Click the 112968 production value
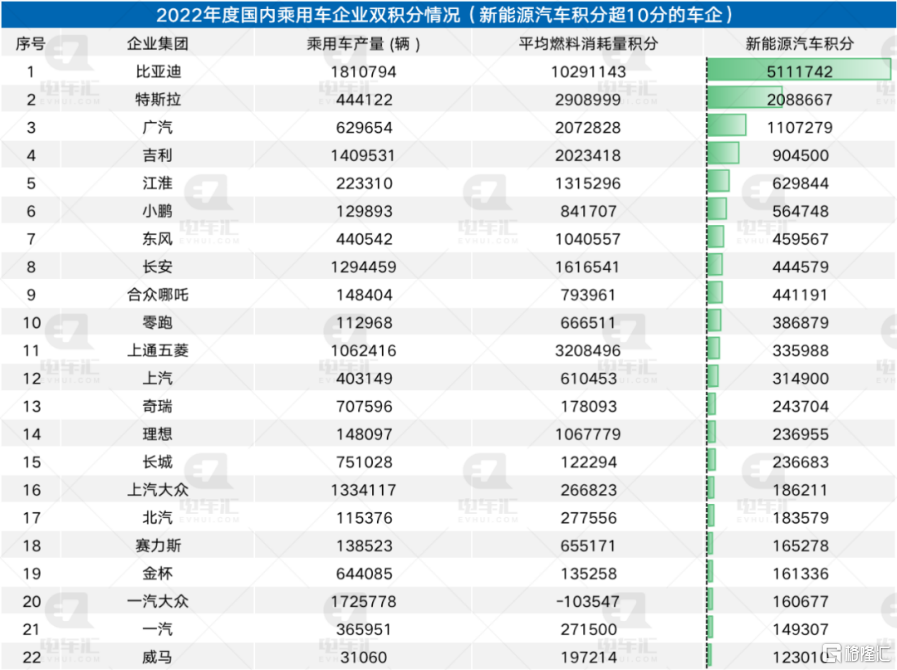This screenshot has width=897, height=670. pyautogui.click(x=364, y=323)
